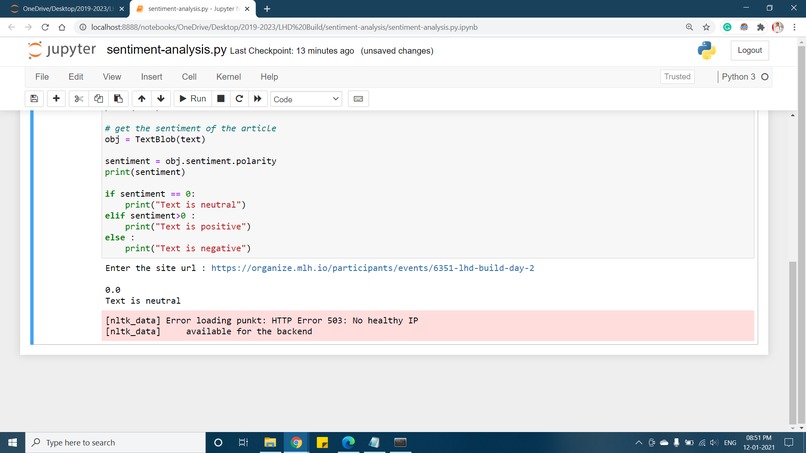Viewport: 806px width, 453px height.
Task: Interrupt the kernel with stop icon
Action: pyautogui.click(x=221, y=99)
